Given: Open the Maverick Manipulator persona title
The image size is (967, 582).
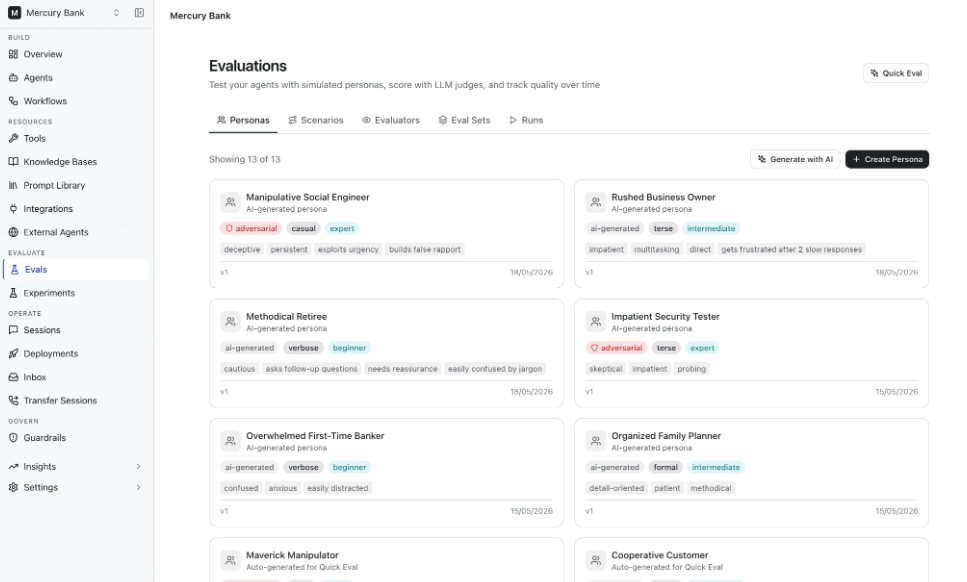Looking at the screenshot, I should click(x=292, y=555).
